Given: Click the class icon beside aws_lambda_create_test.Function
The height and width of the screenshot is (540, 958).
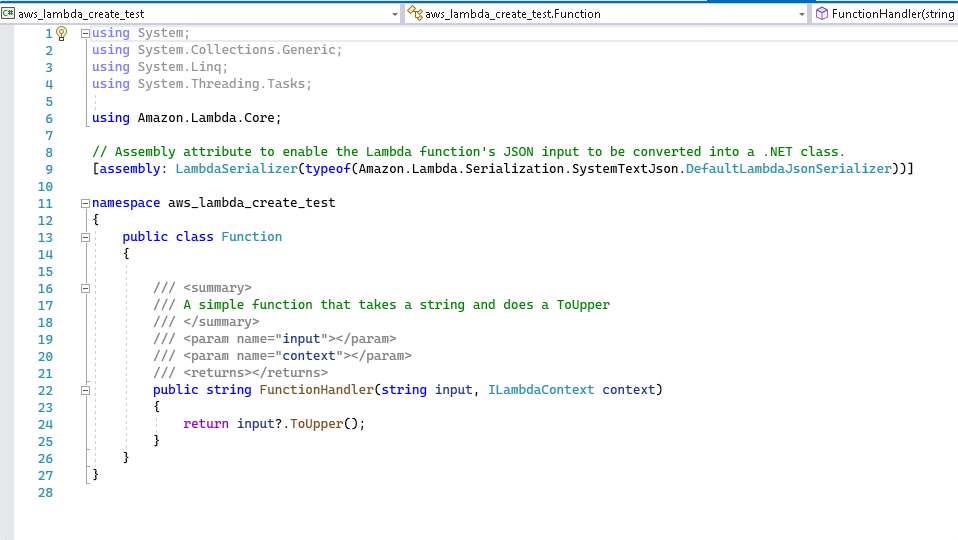Looking at the screenshot, I should pyautogui.click(x=415, y=13).
